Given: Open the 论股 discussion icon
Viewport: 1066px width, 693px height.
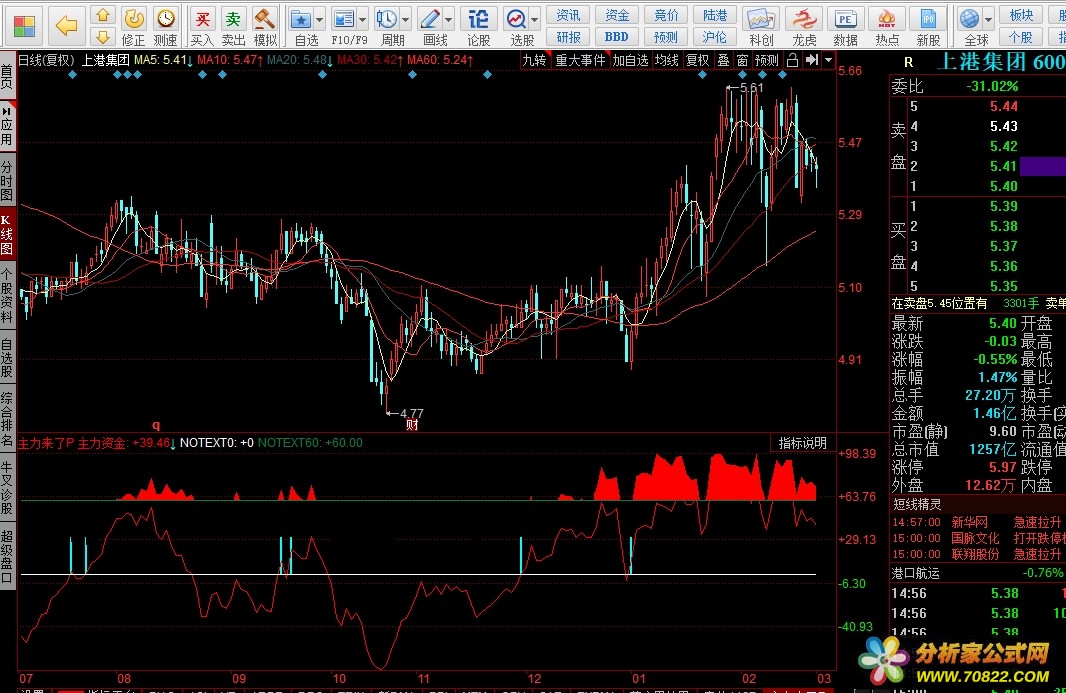Looking at the screenshot, I should pos(478,18).
